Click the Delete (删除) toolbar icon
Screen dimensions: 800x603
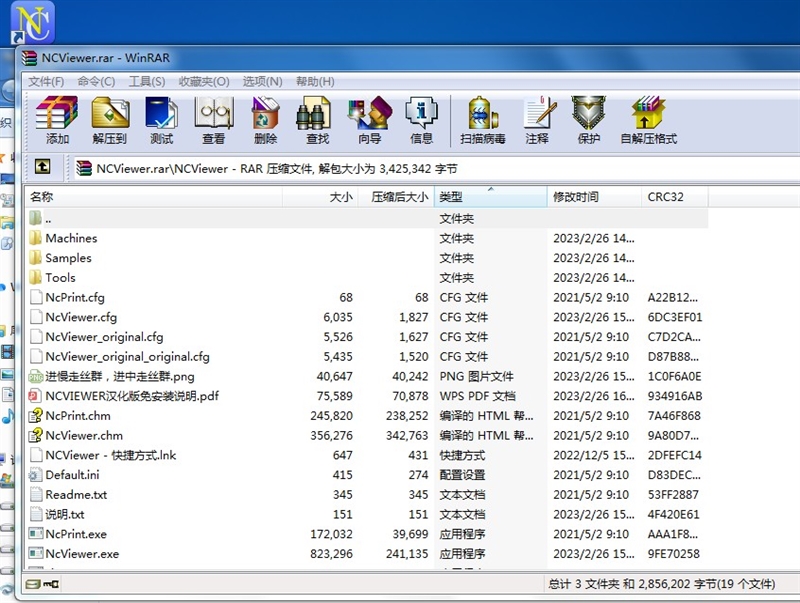click(265, 120)
